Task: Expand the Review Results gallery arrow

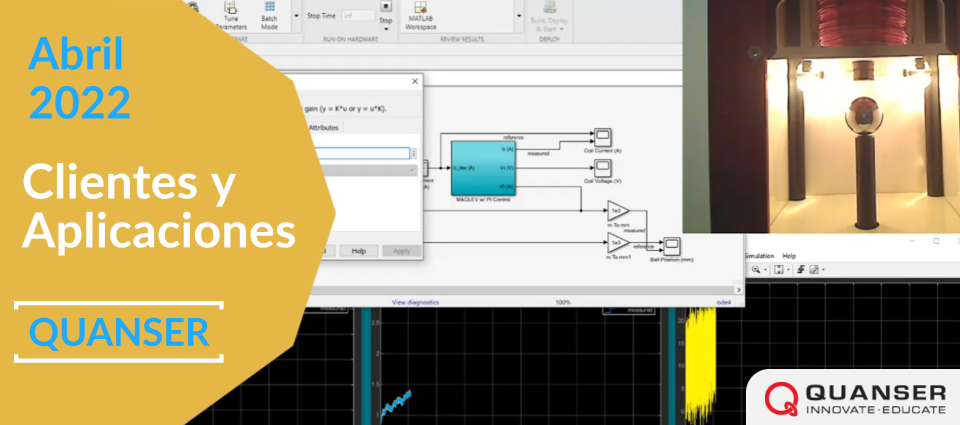Action: (519, 17)
